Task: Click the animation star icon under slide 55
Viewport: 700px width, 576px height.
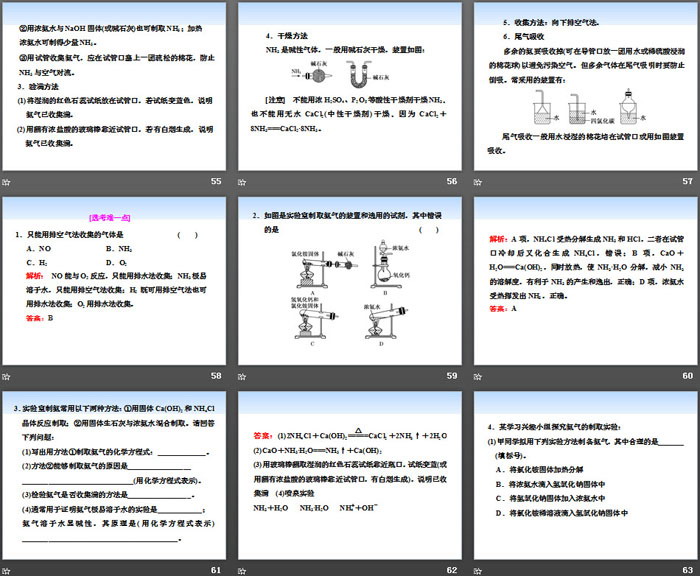Action: point(6,182)
